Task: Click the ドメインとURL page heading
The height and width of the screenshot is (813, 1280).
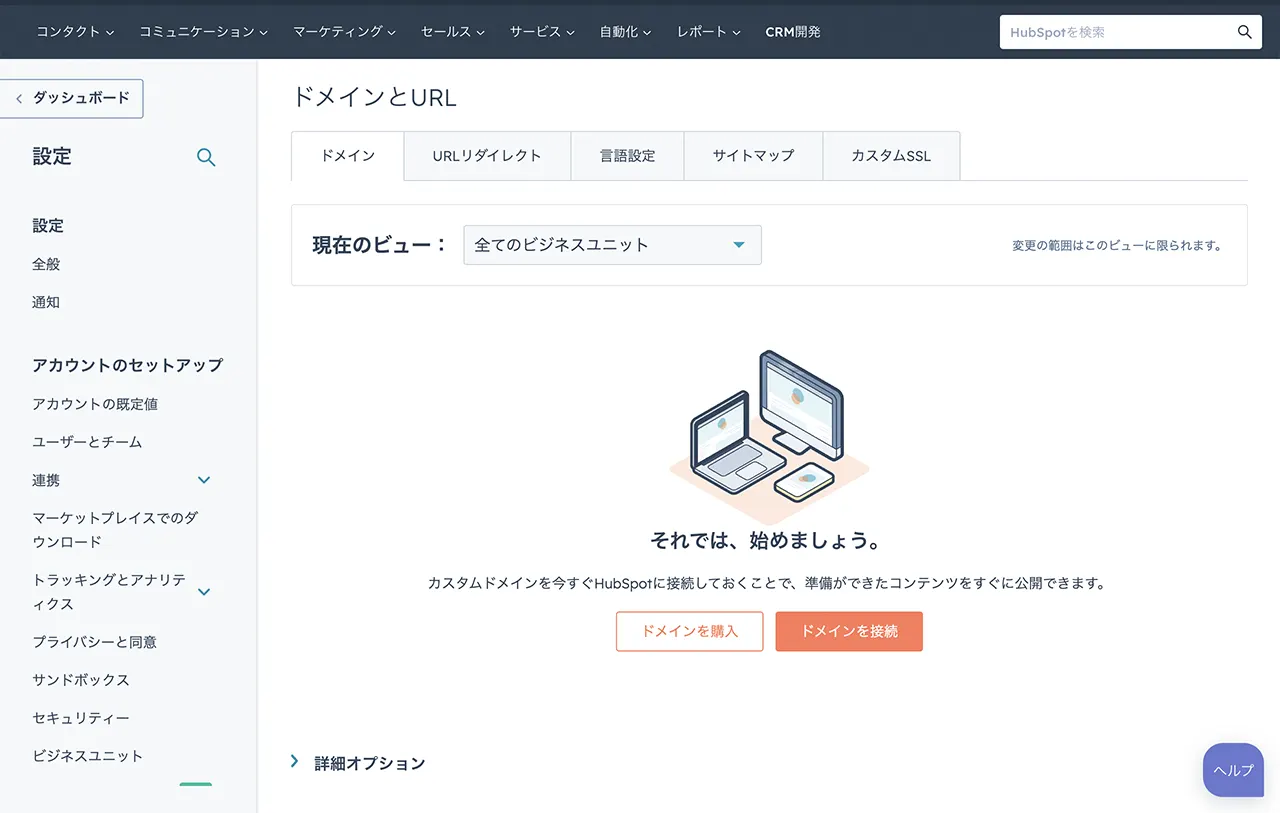Action: [x=374, y=97]
